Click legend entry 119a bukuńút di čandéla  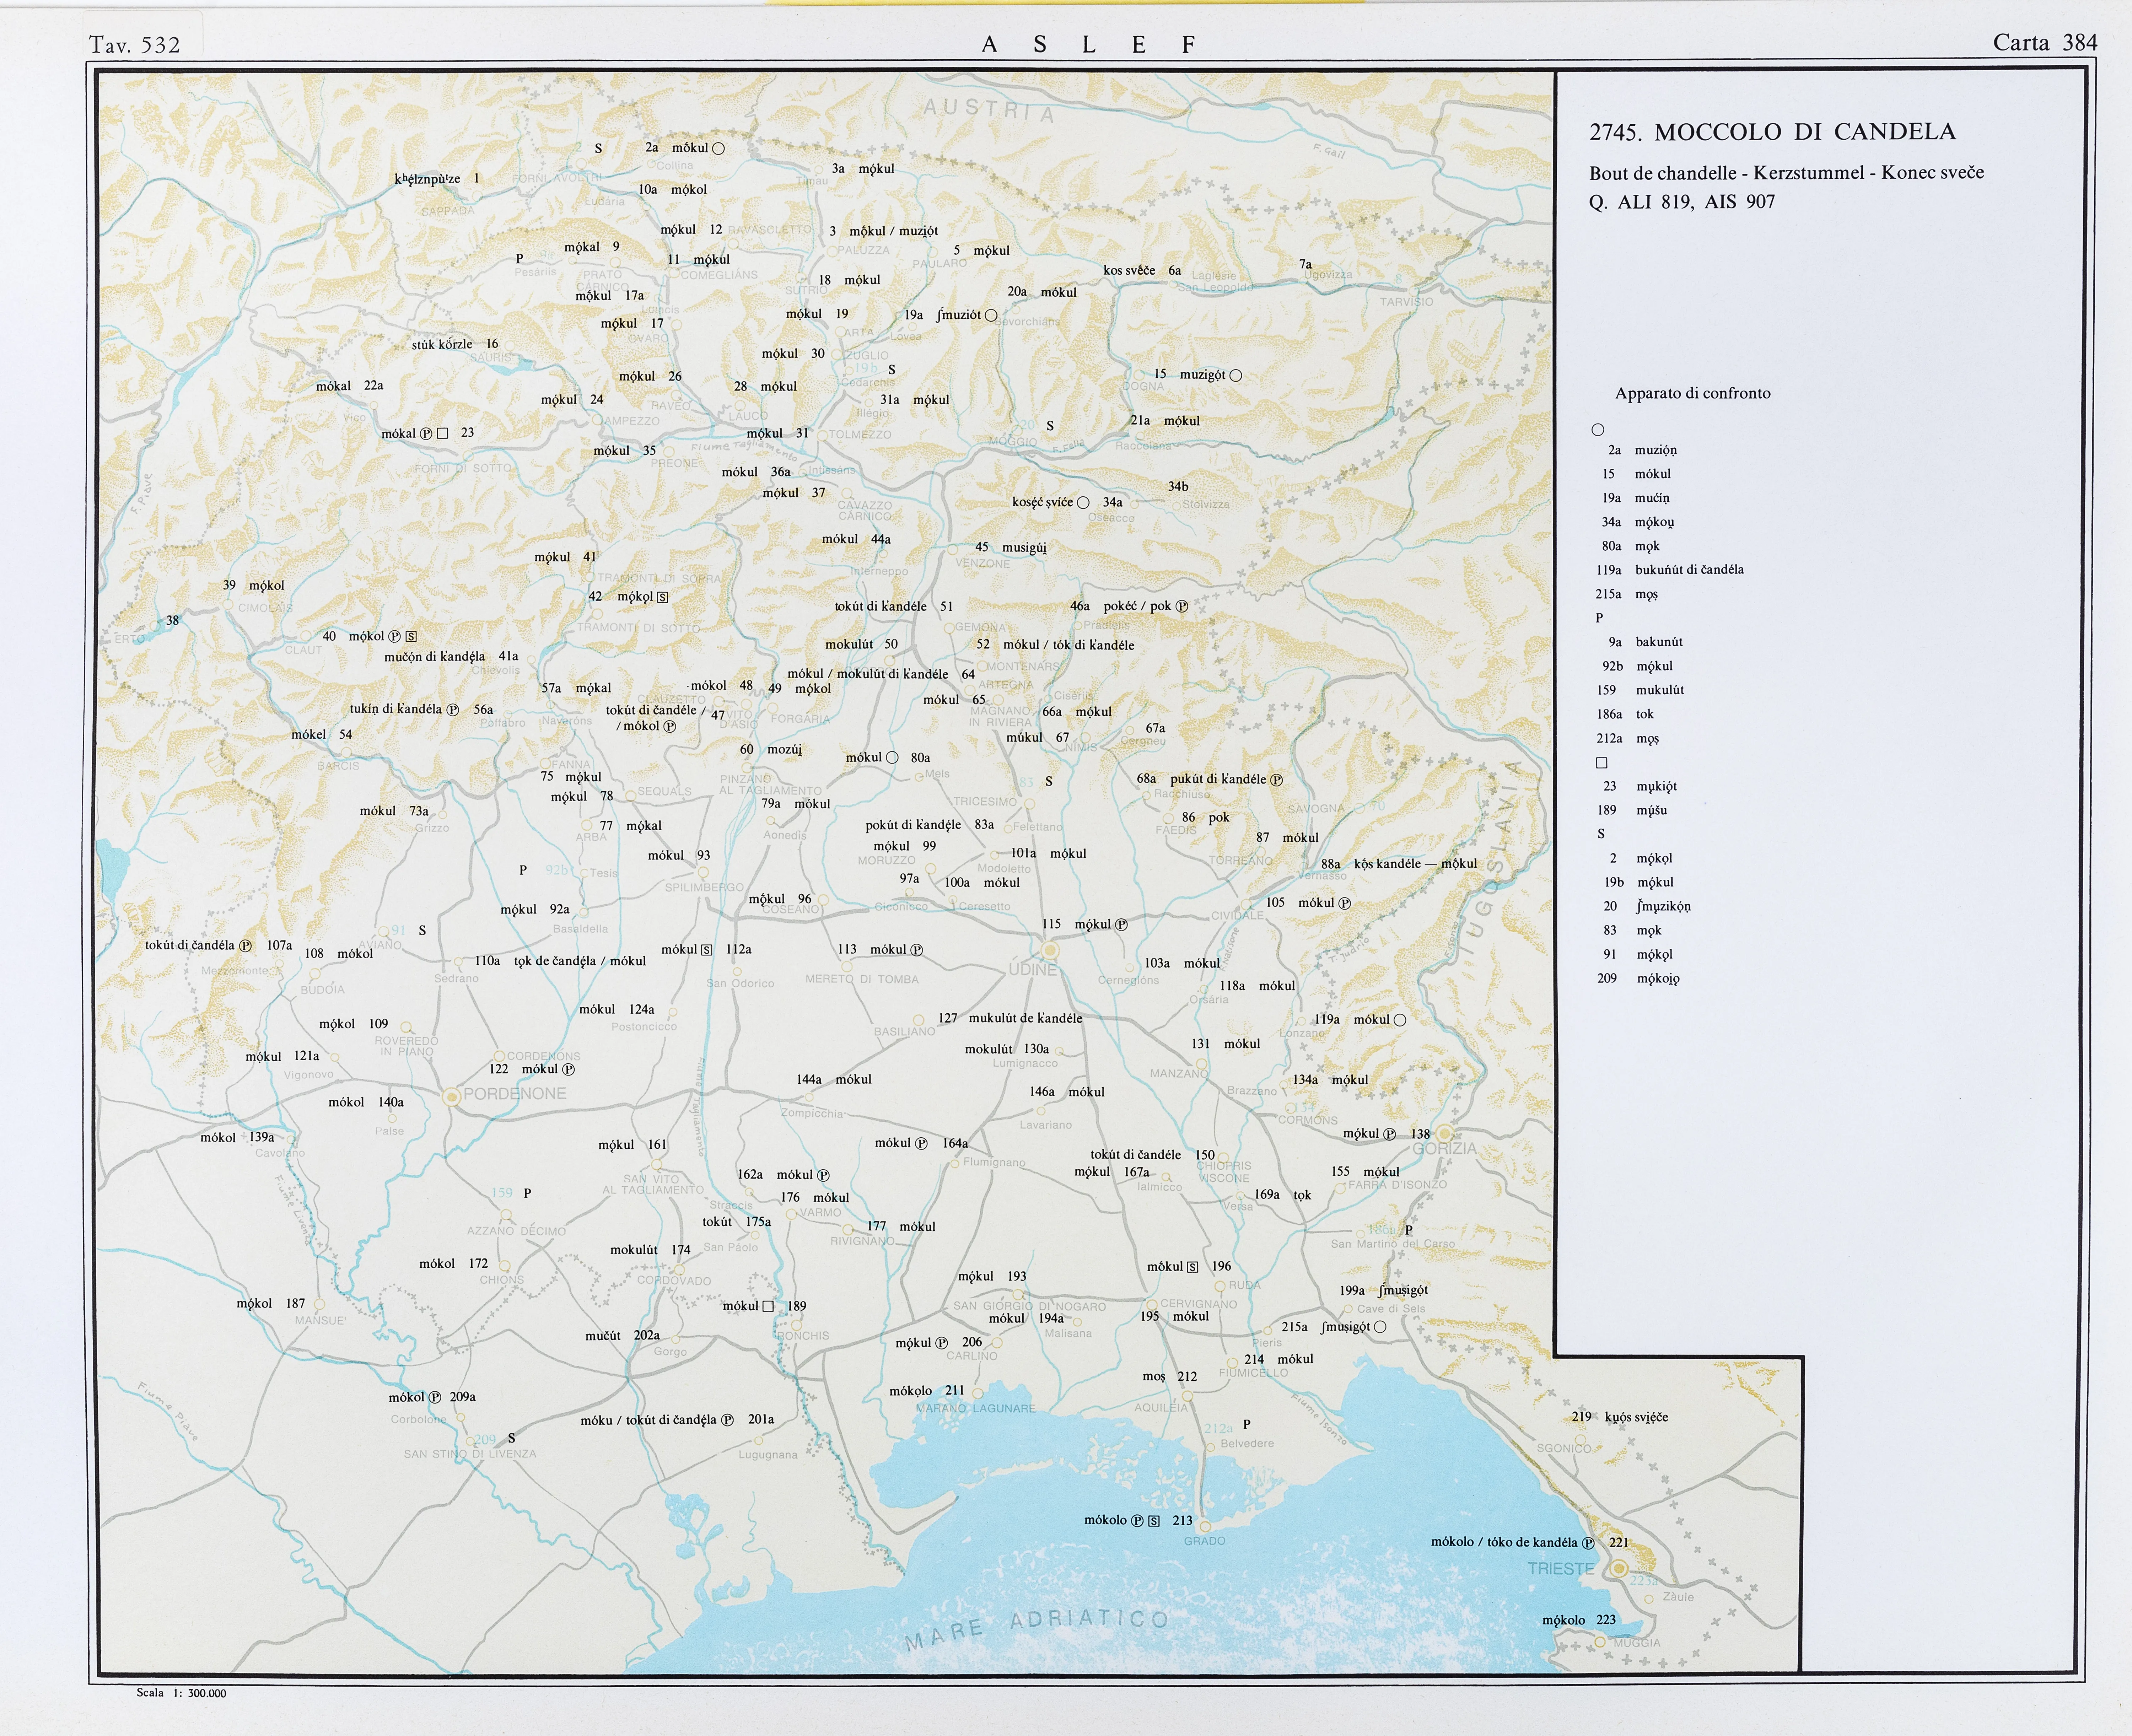pos(1670,570)
